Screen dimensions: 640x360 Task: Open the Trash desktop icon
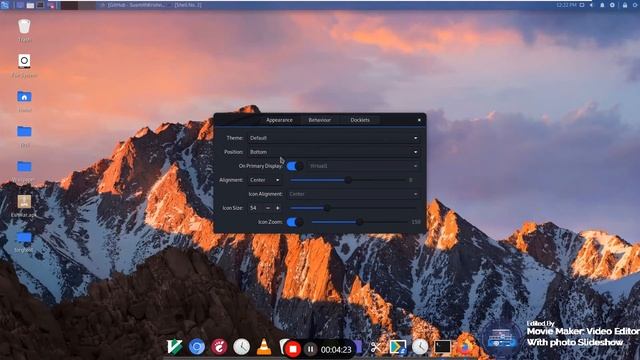click(24, 27)
